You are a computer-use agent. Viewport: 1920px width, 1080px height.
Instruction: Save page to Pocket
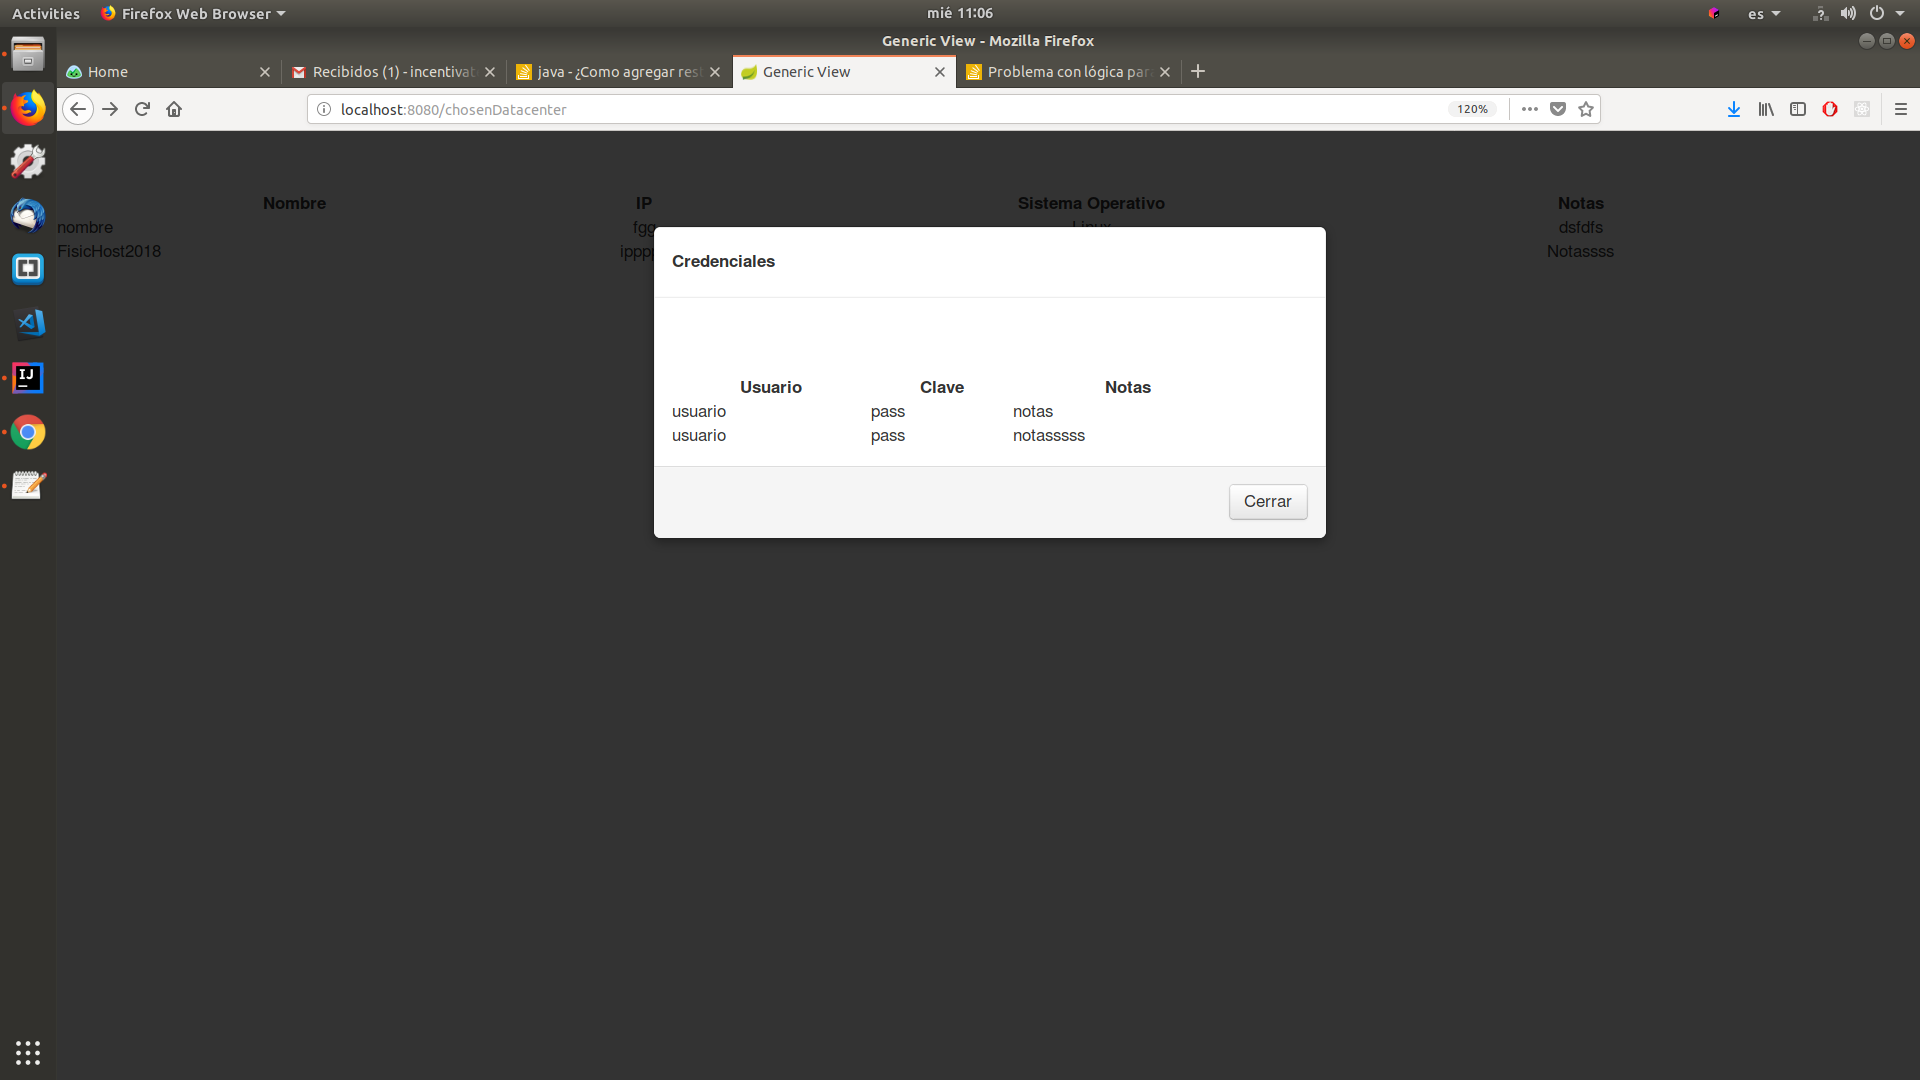(1558, 109)
